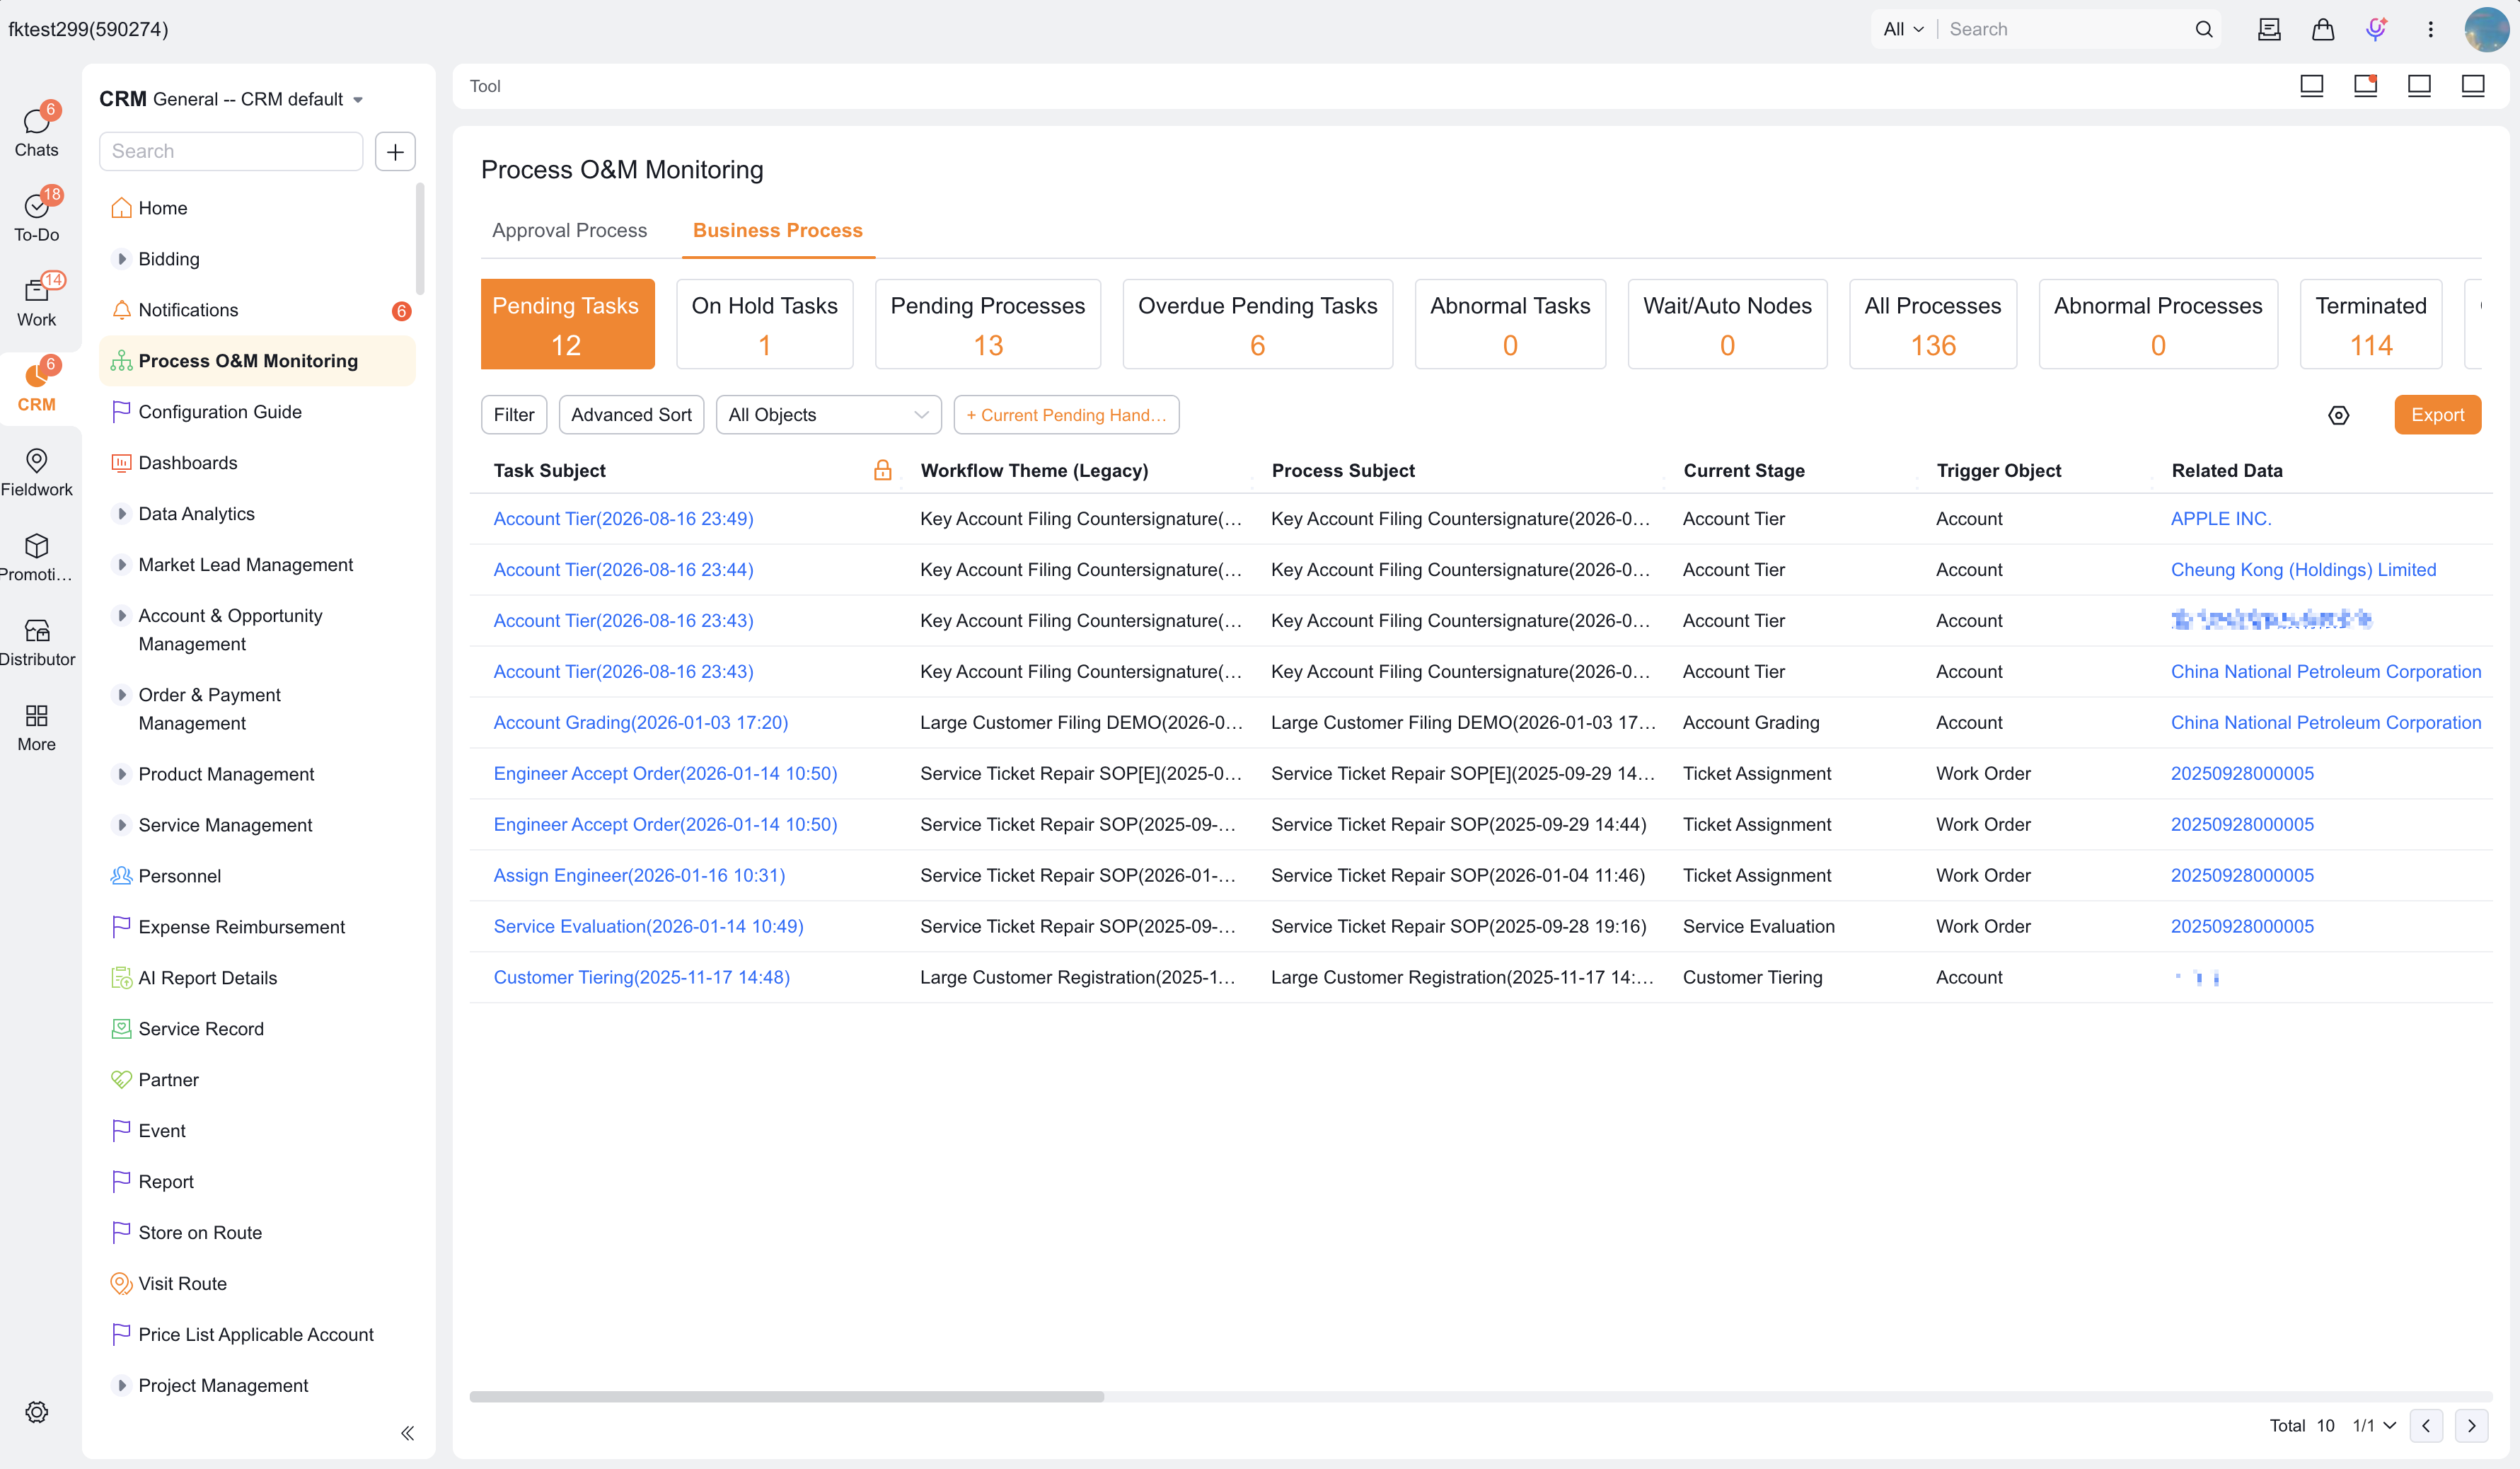Open the shopping bag icon
Screen dimensions: 2520x1469
[2323, 29]
